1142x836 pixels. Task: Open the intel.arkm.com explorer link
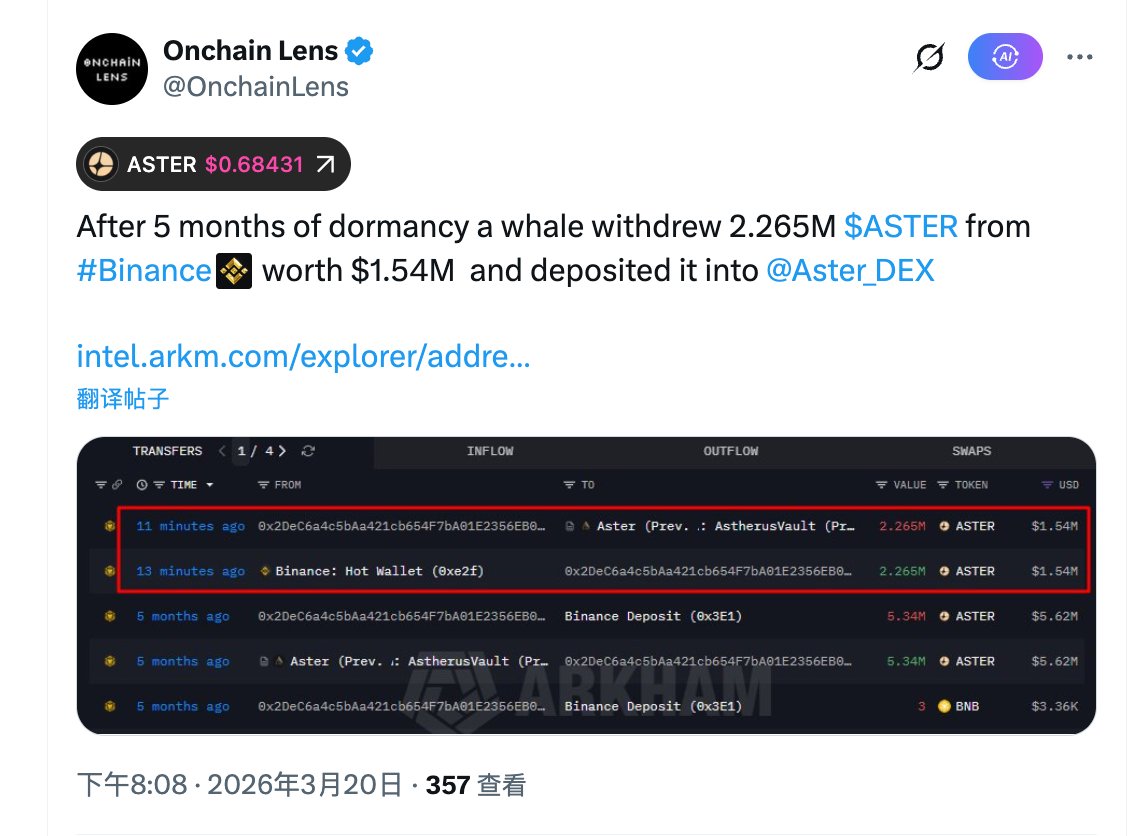pyautogui.click(x=303, y=356)
